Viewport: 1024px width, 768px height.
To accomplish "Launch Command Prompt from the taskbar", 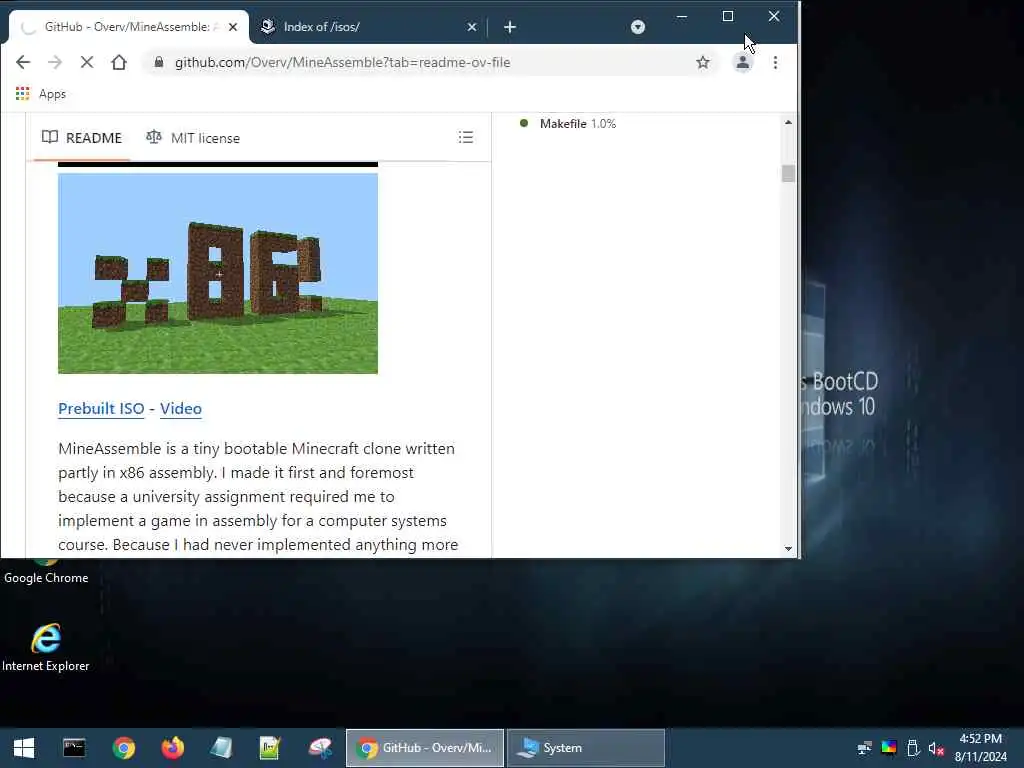I will (x=74, y=748).
